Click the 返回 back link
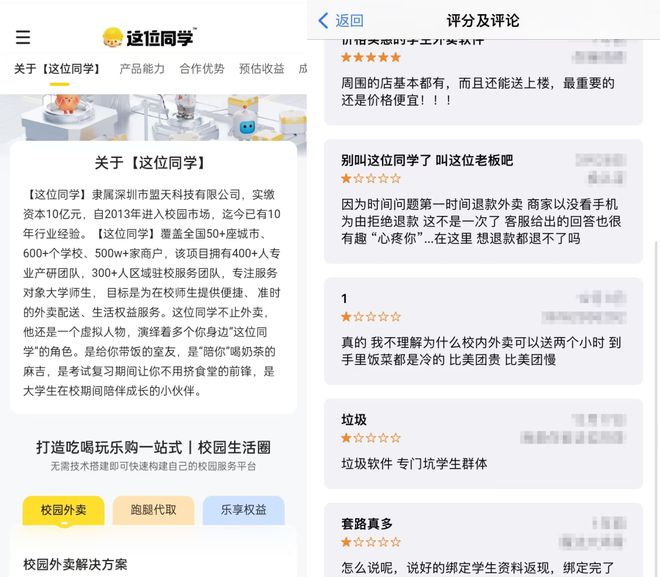The image size is (660, 577). pyautogui.click(x=349, y=20)
